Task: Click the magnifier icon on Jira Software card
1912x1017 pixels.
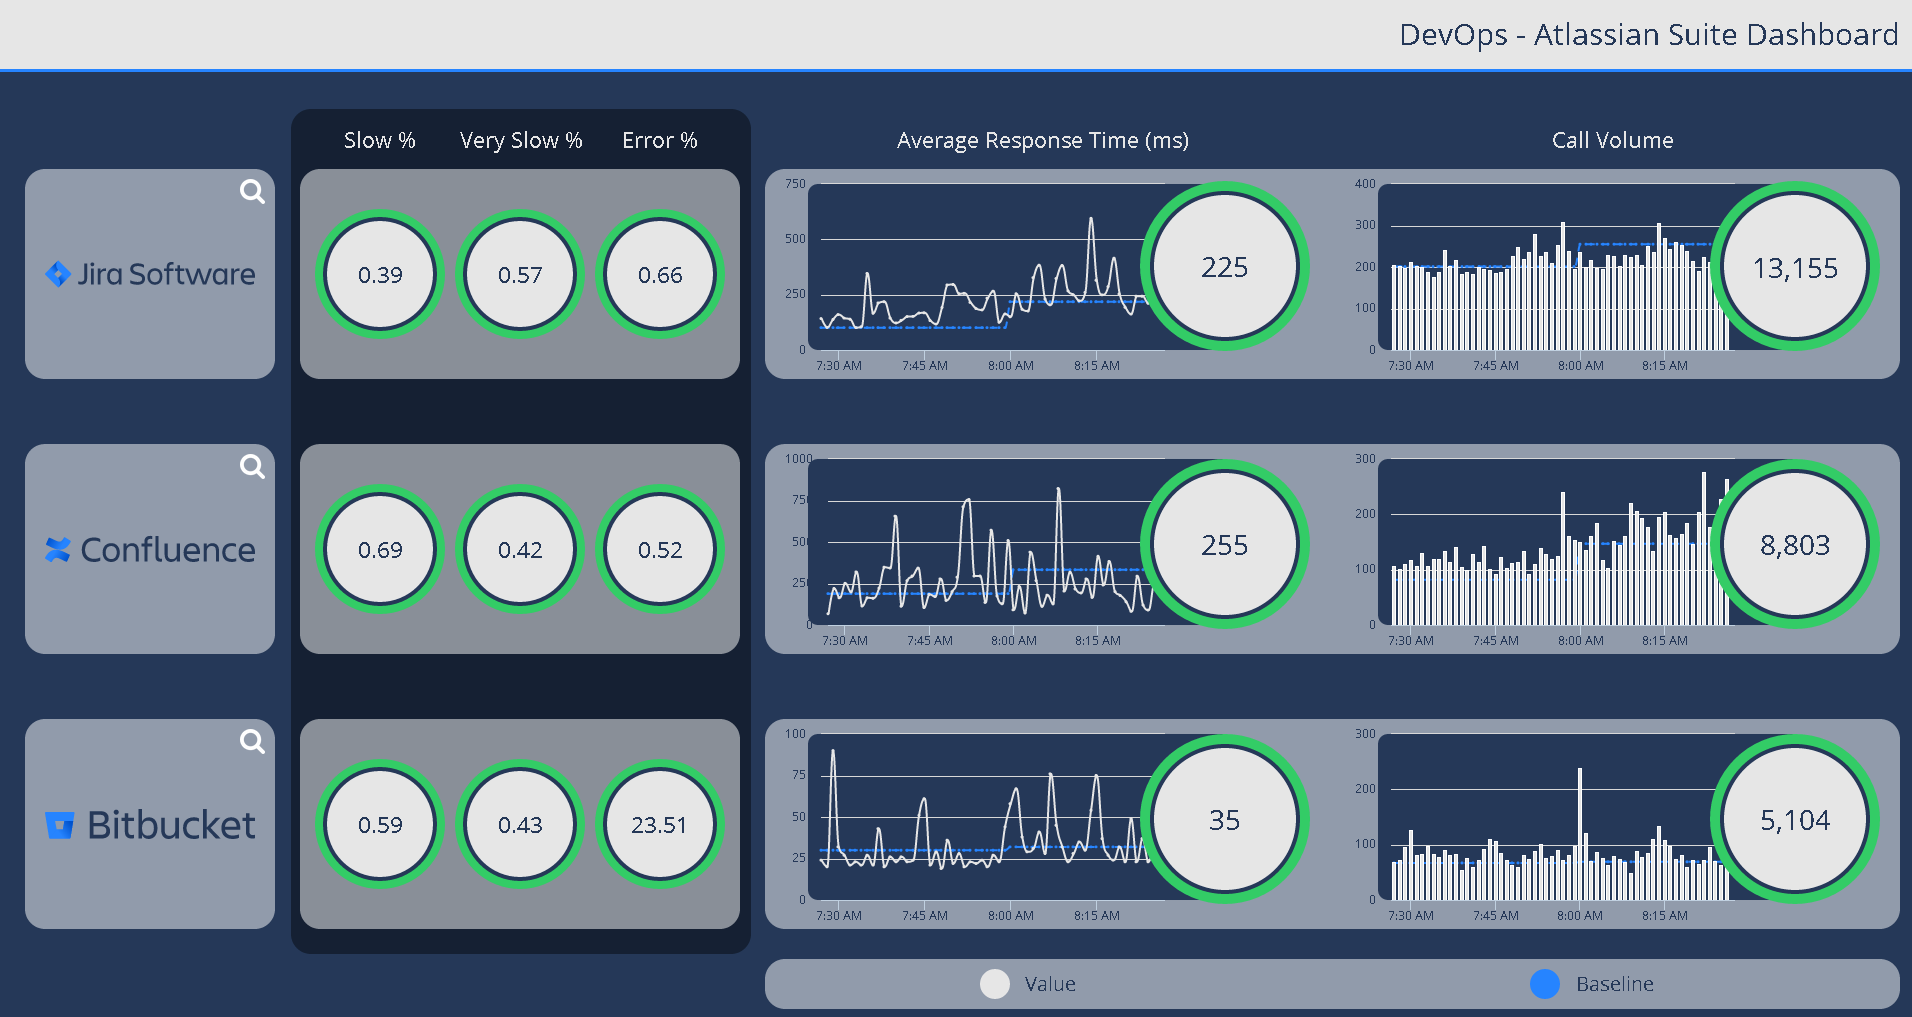Action: [x=252, y=191]
